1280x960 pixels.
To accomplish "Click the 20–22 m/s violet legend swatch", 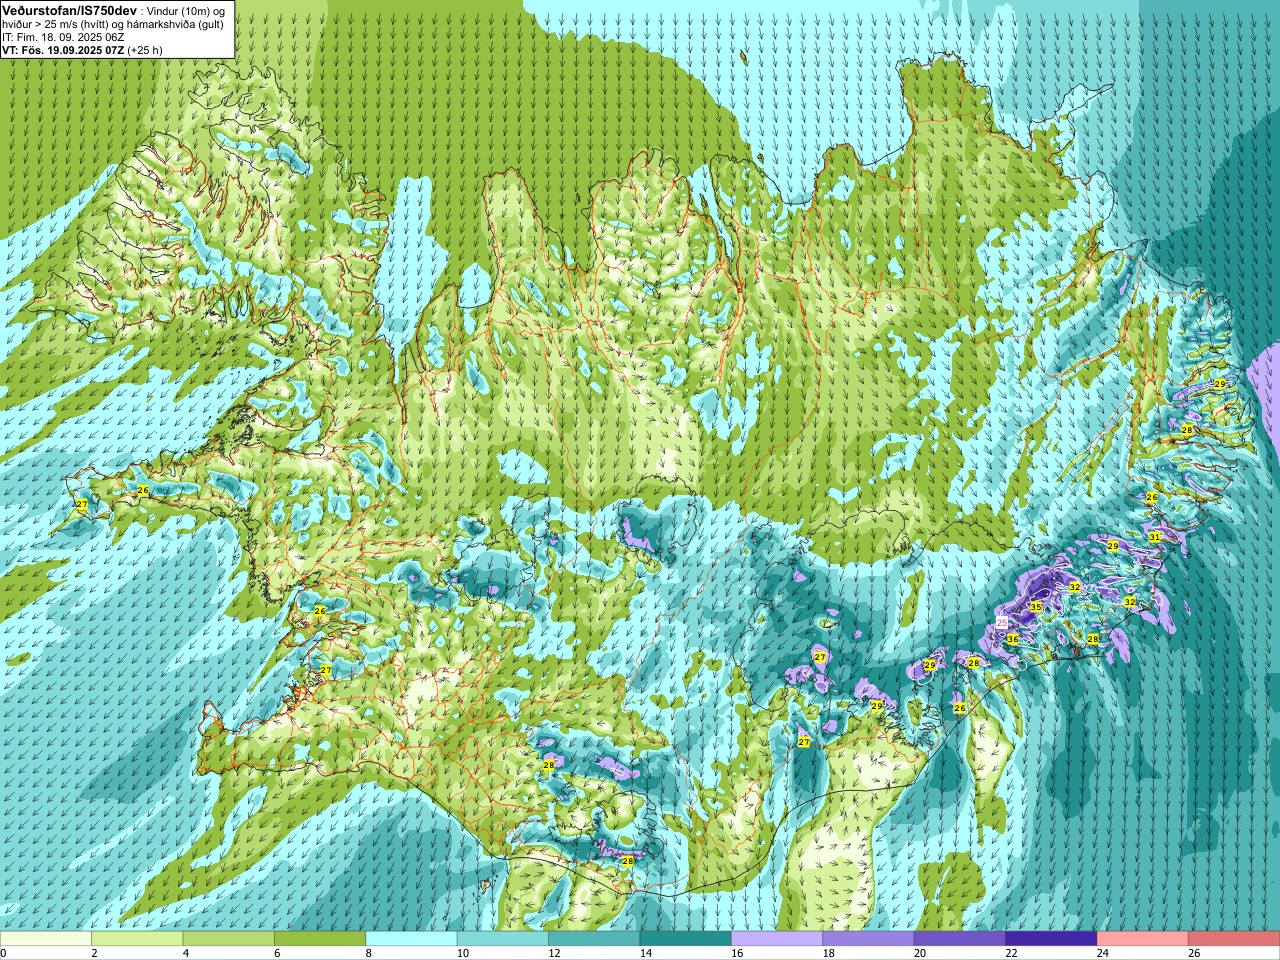I will pyautogui.click(x=960, y=939).
